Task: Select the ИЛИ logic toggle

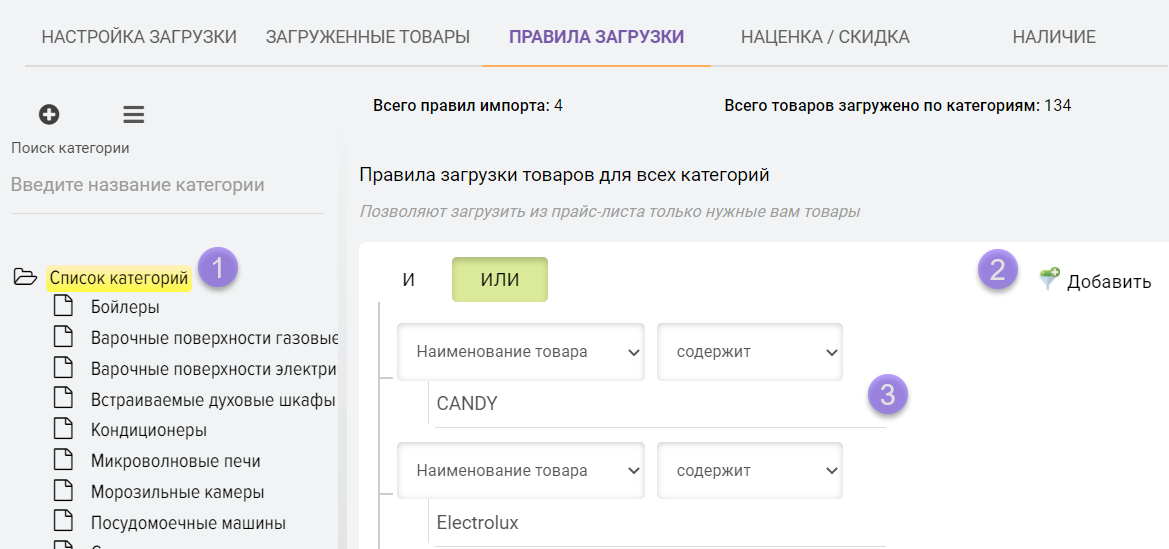Action: pyautogui.click(x=500, y=280)
